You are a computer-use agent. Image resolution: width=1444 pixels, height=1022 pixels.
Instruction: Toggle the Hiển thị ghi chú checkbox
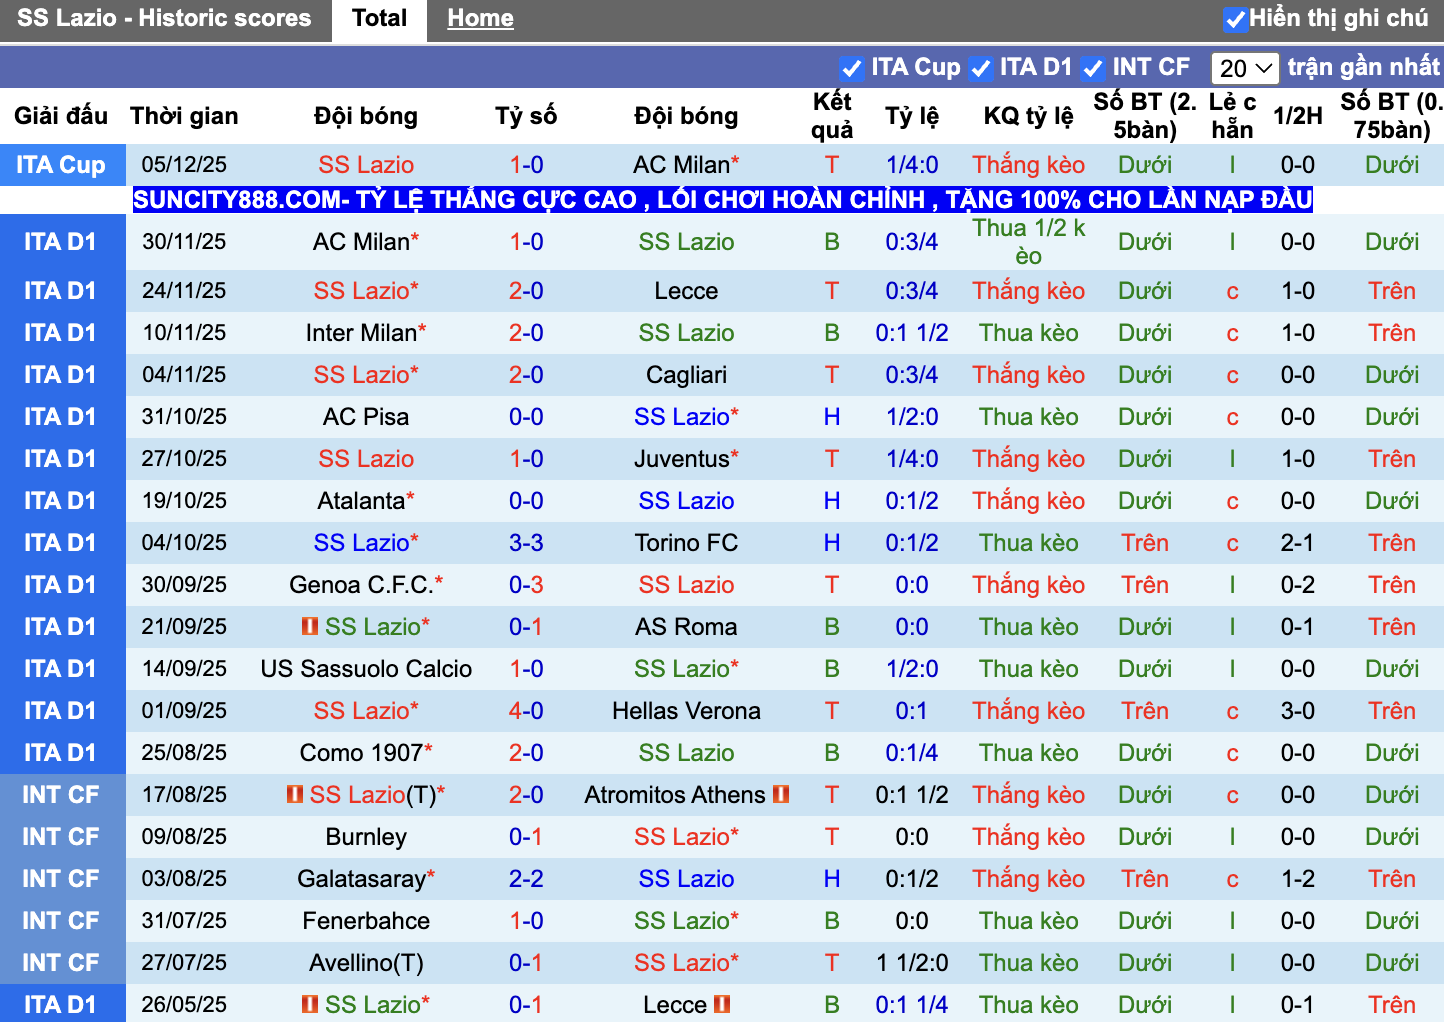1236,19
